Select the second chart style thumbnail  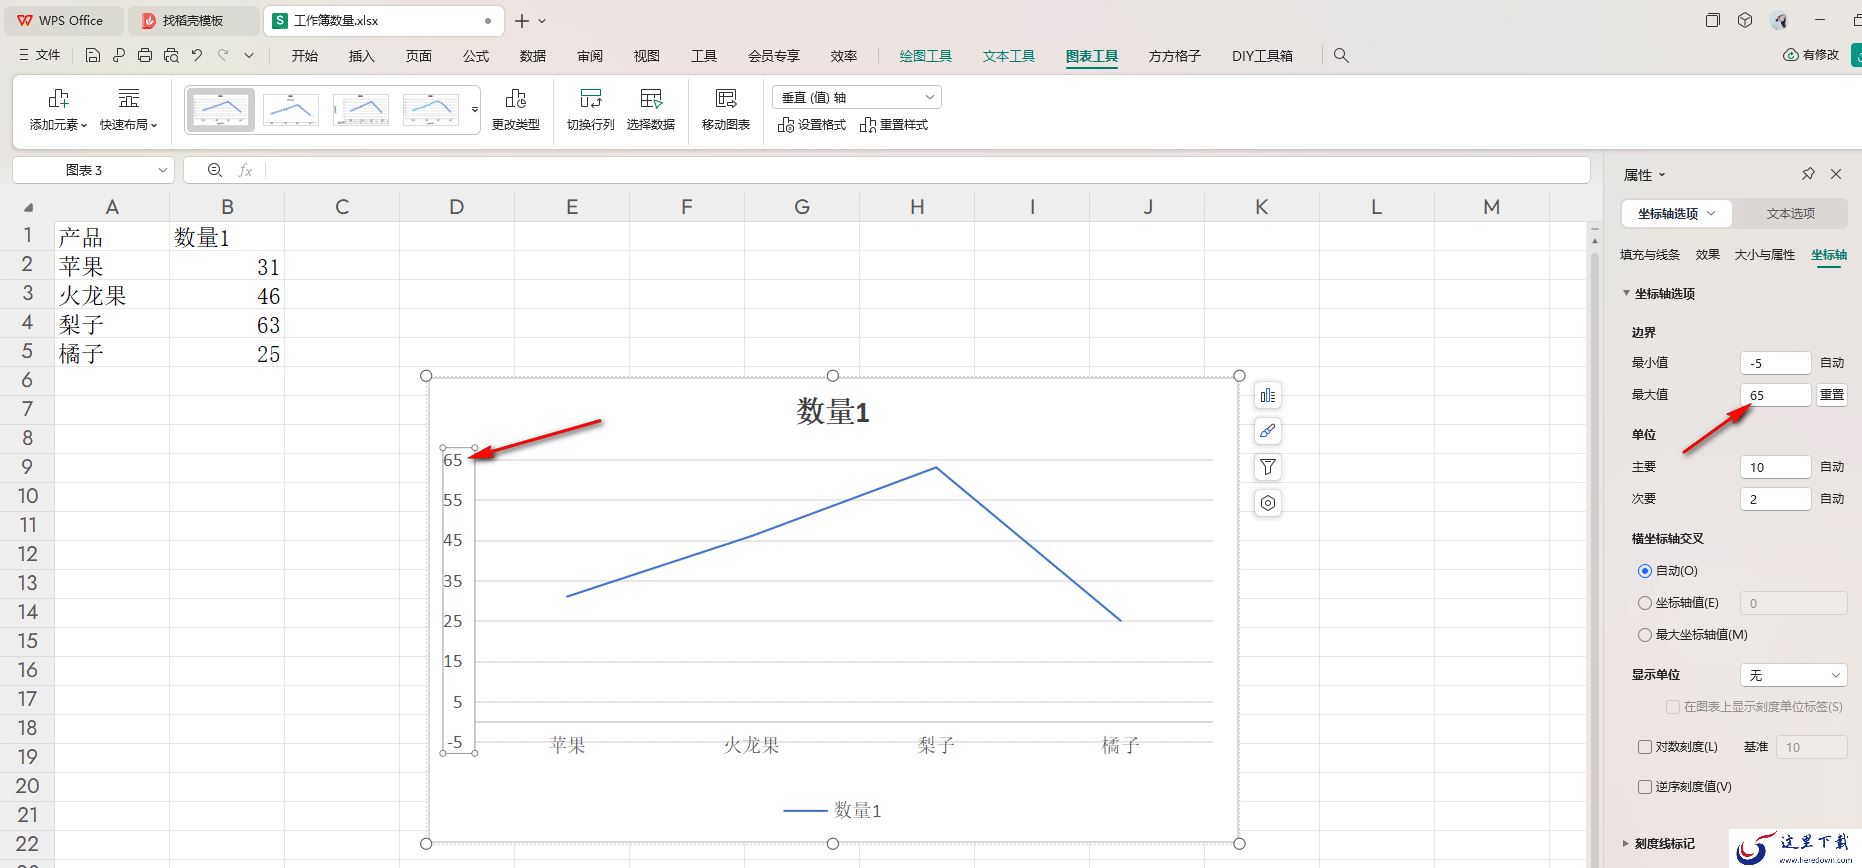click(291, 110)
